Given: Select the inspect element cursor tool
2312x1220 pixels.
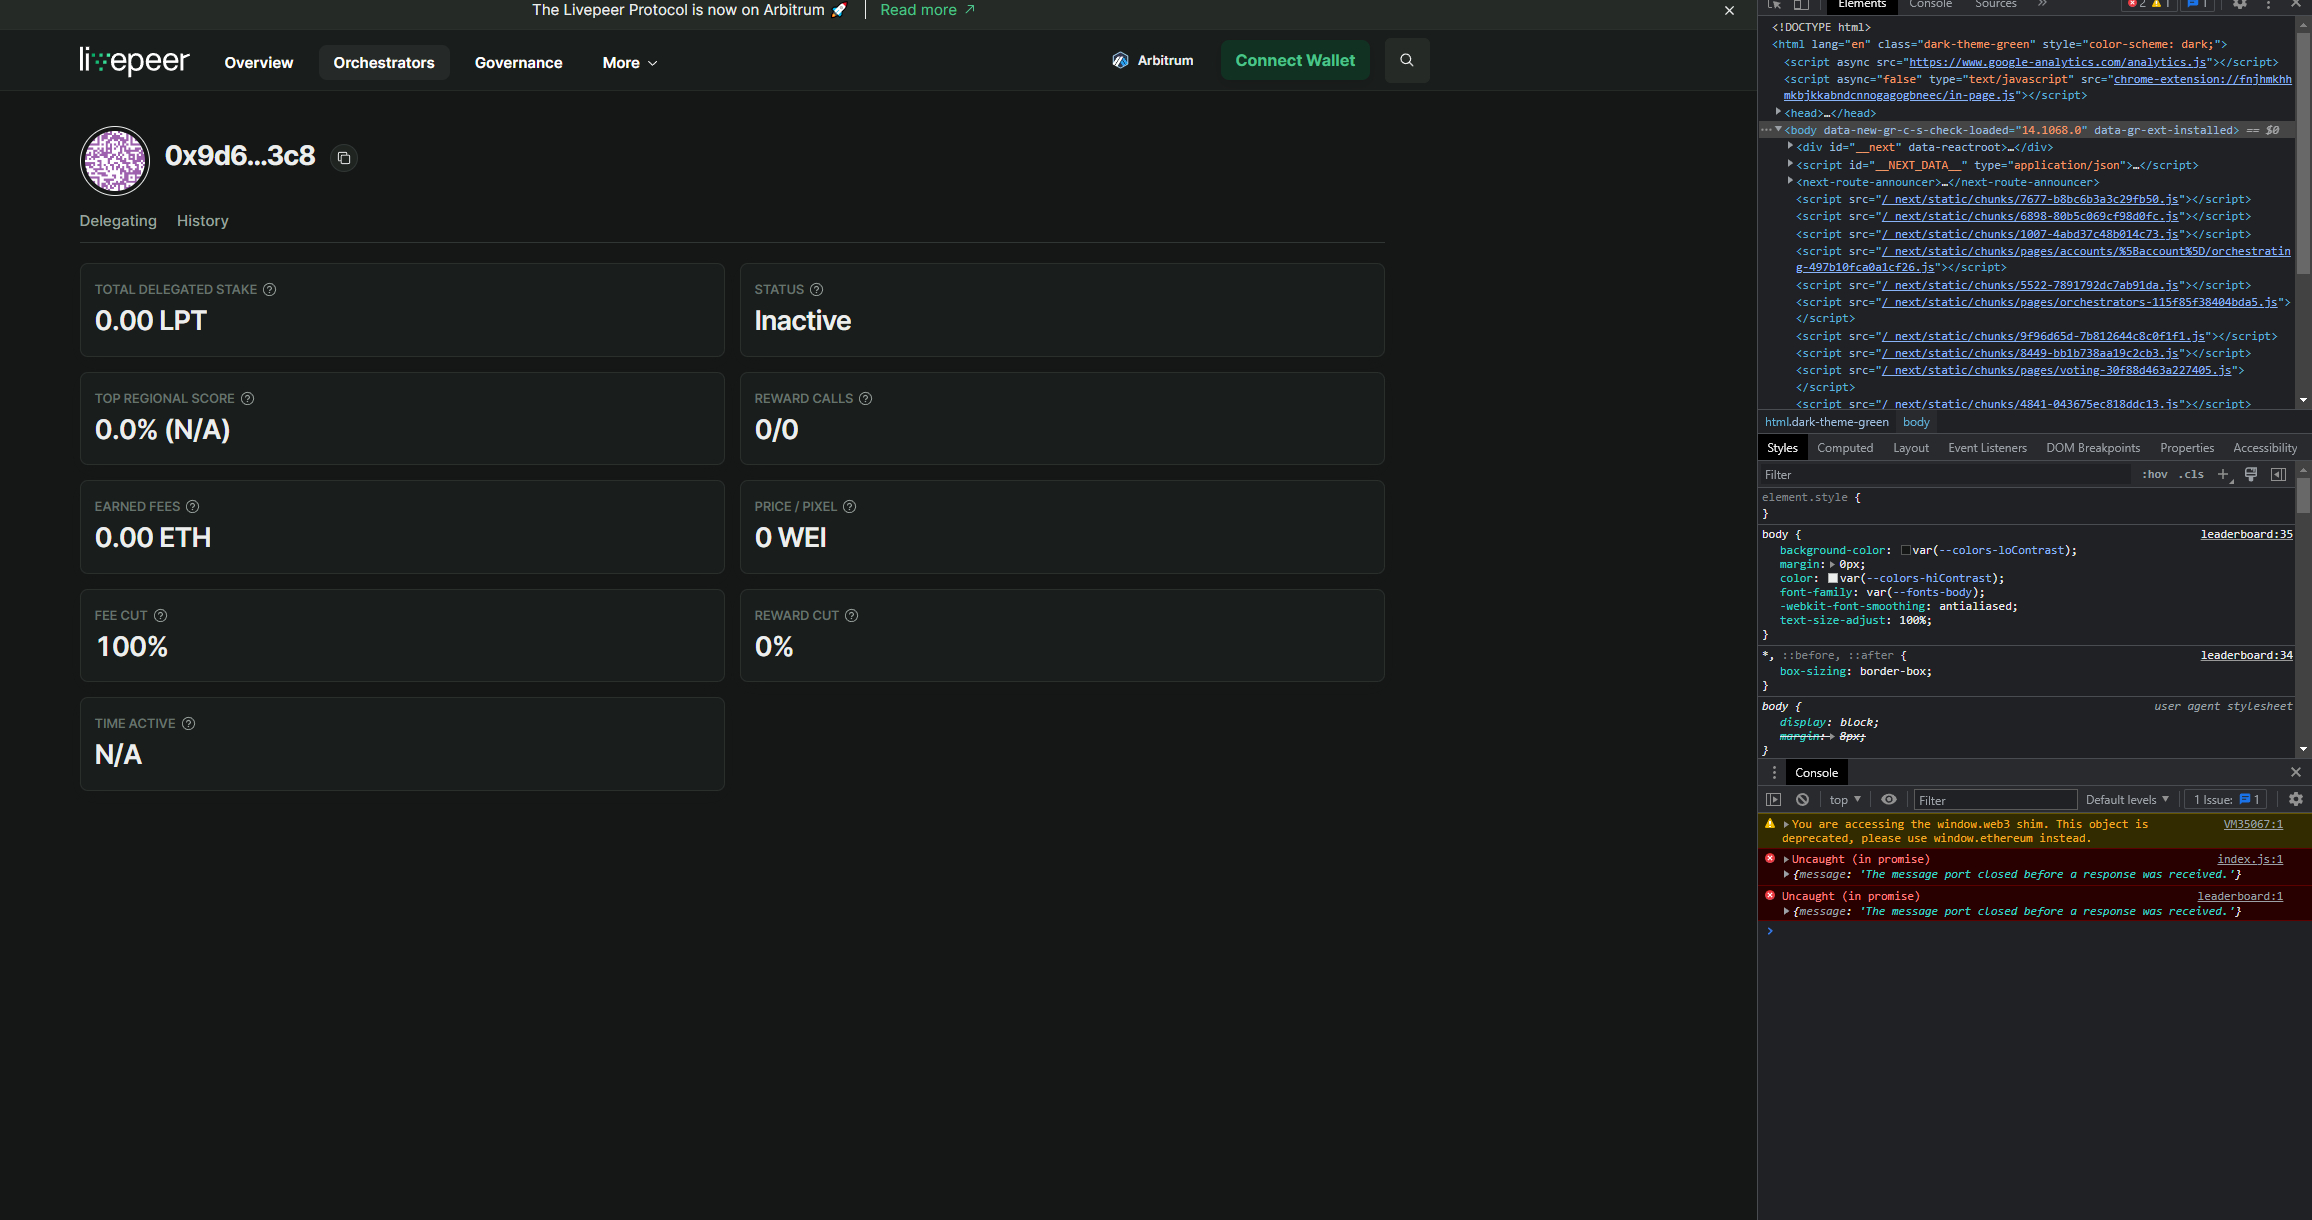Looking at the screenshot, I should tap(1774, 5).
